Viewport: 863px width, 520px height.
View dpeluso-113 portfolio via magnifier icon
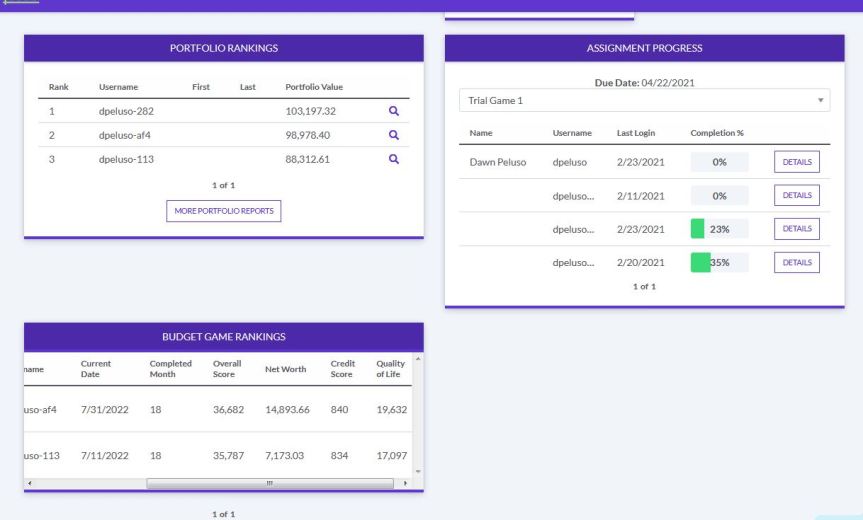pos(393,158)
